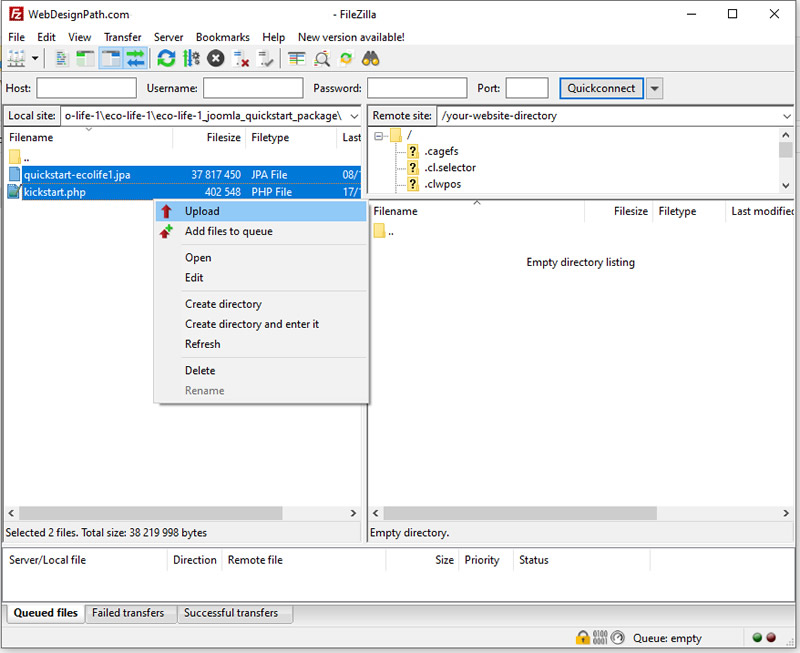800x653 pixels.
Task: Open the Server menu
Action: [x=168, y=37]
